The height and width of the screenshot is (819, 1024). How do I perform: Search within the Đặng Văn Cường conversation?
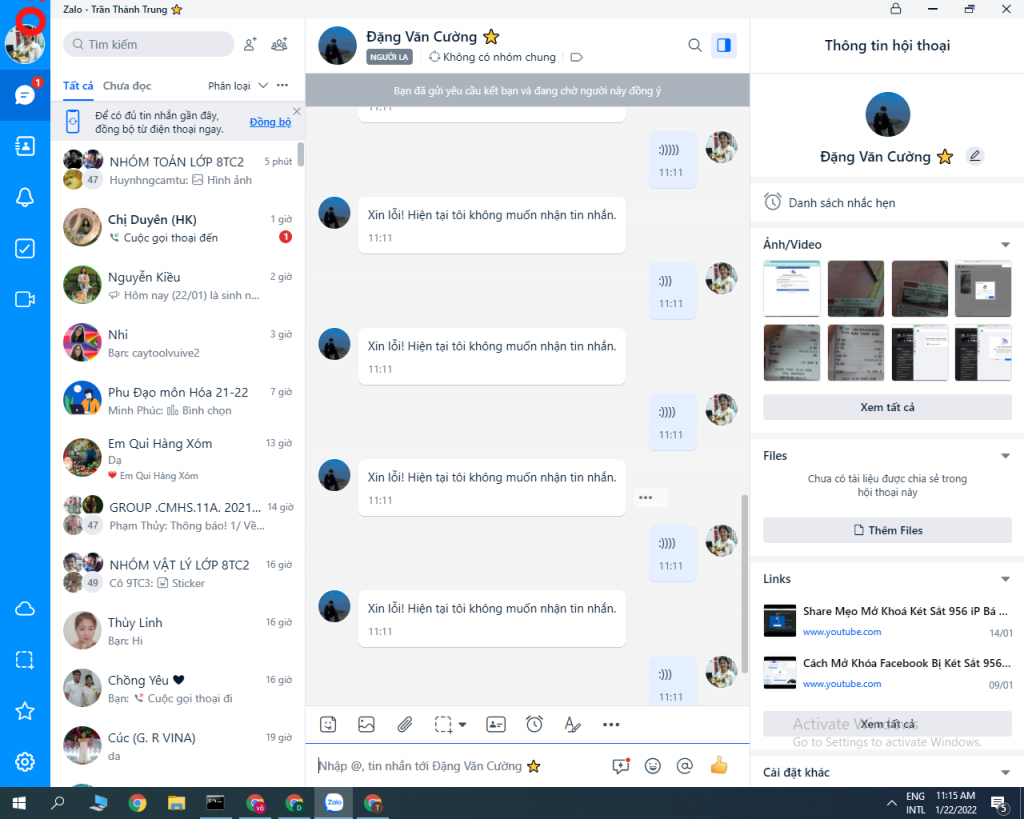[695, 45]
